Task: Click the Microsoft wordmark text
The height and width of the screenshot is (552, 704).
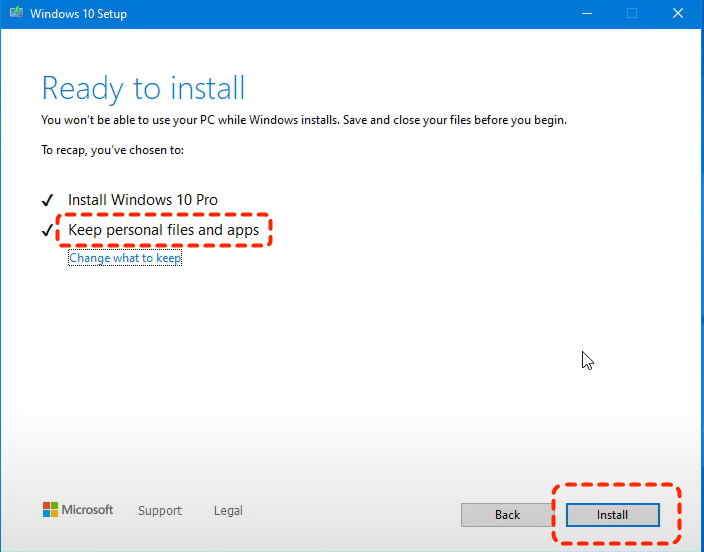Action: click(x=87, y=510)
